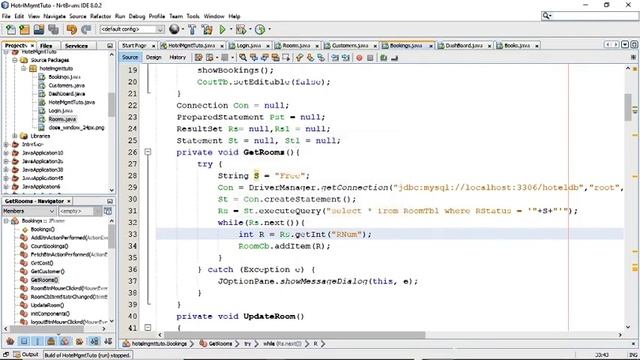Click hotelmgmttuto.Bookings breadcrumb
Image resolution: width=640 pixels, height=360 pixels.
coord(155,344)
